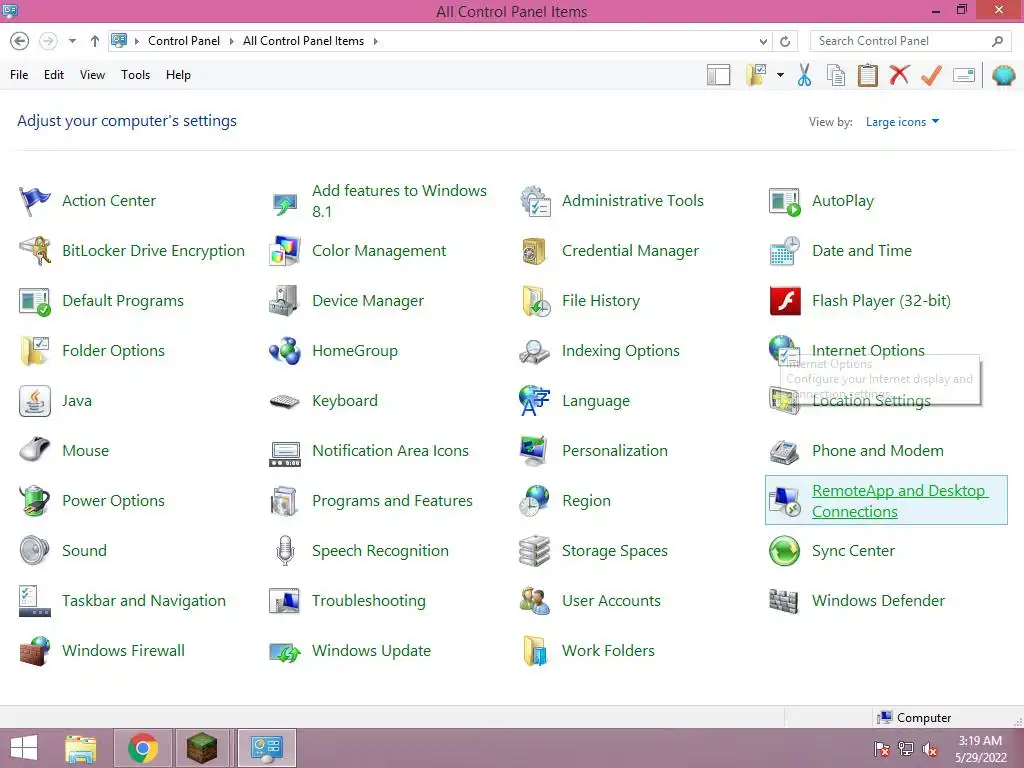Go back with the Back arrow button
This screenshot has width=1024, height=768.
click(x=20, y=41)
